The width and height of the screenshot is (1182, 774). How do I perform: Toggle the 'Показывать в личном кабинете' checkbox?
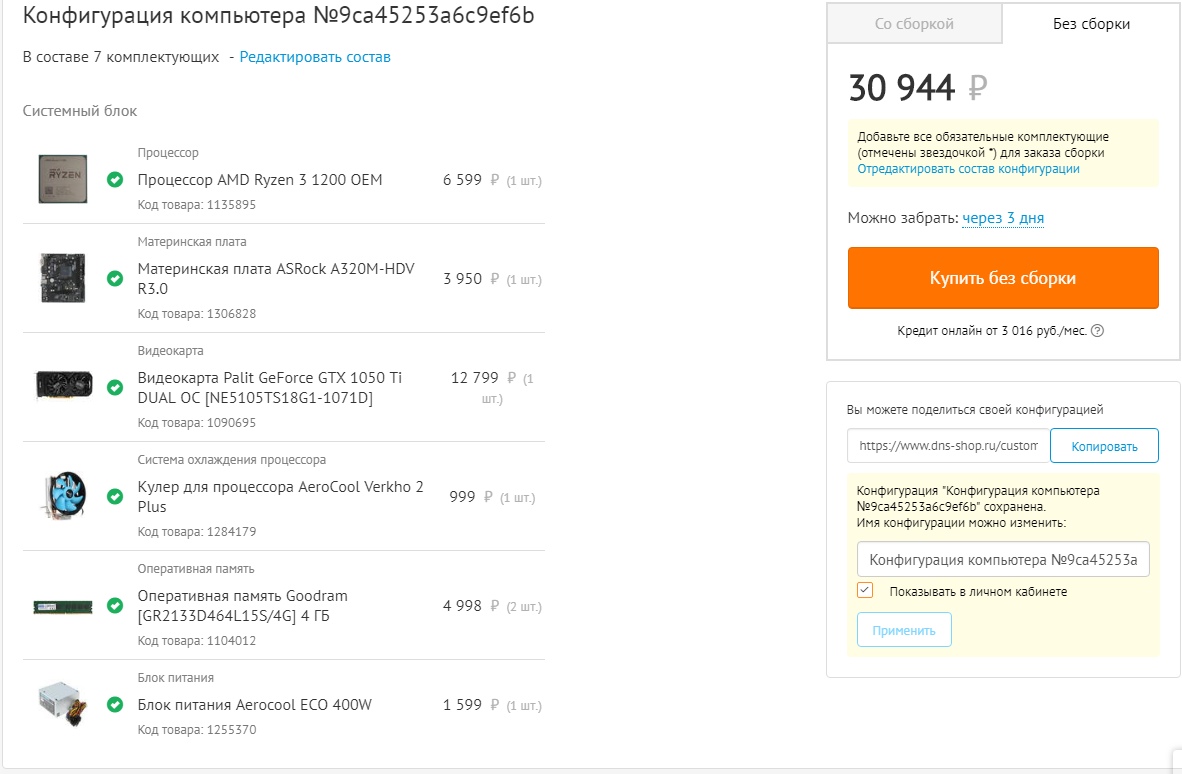tap(866, 591)
